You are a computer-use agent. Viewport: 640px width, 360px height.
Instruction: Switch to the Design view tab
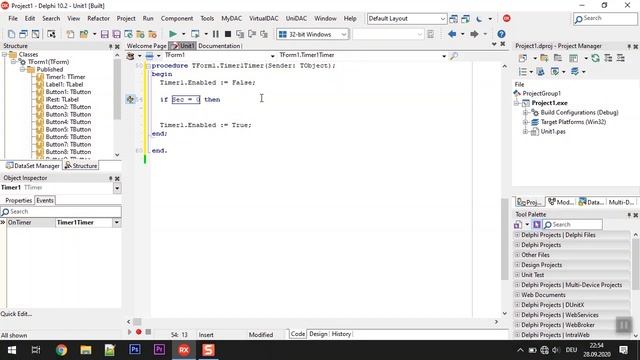(x=318, y=334)
